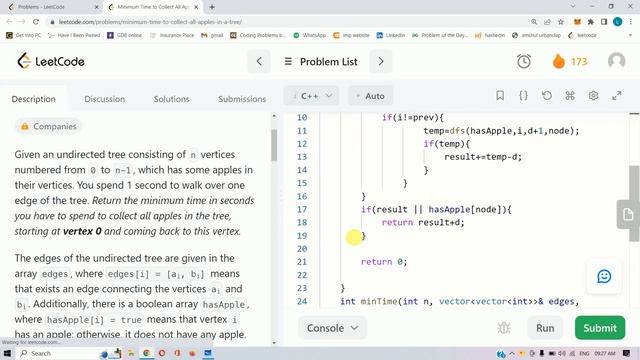Show hidden system tray icons chevron

[x=511, y=353]
